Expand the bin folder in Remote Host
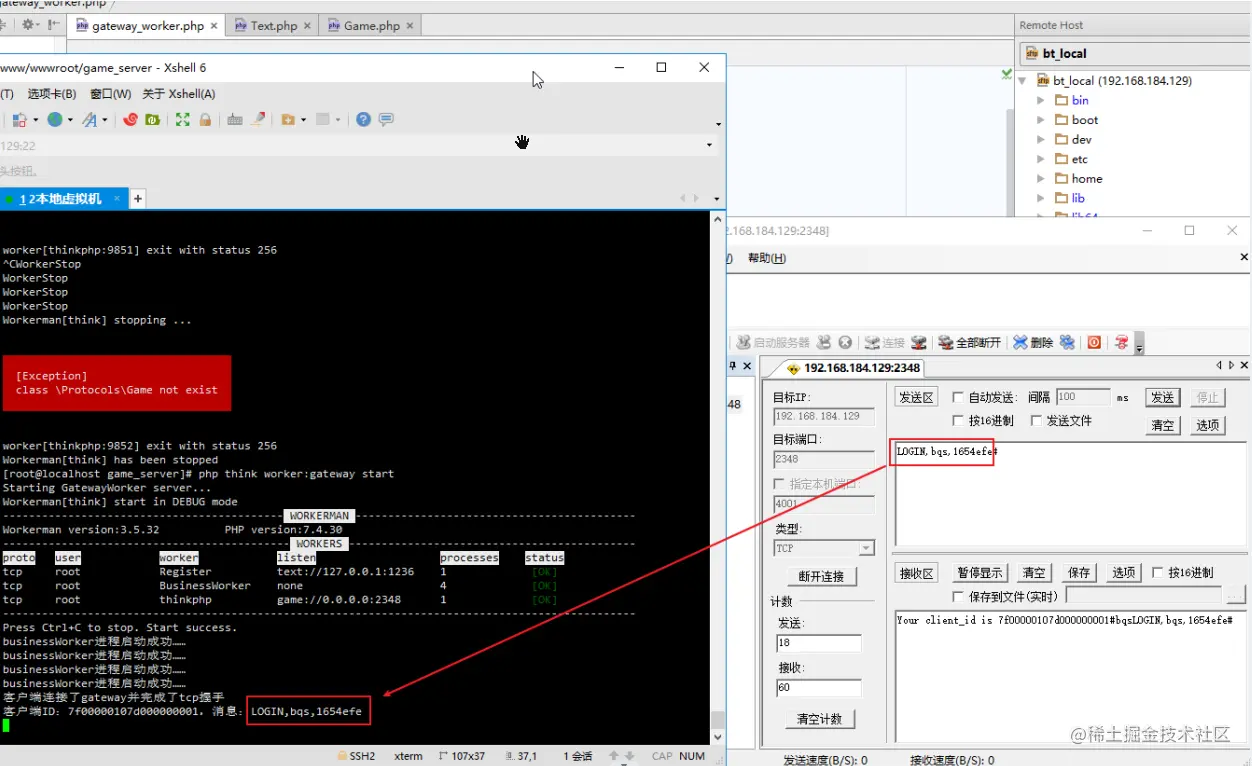 pos(1040,100)
